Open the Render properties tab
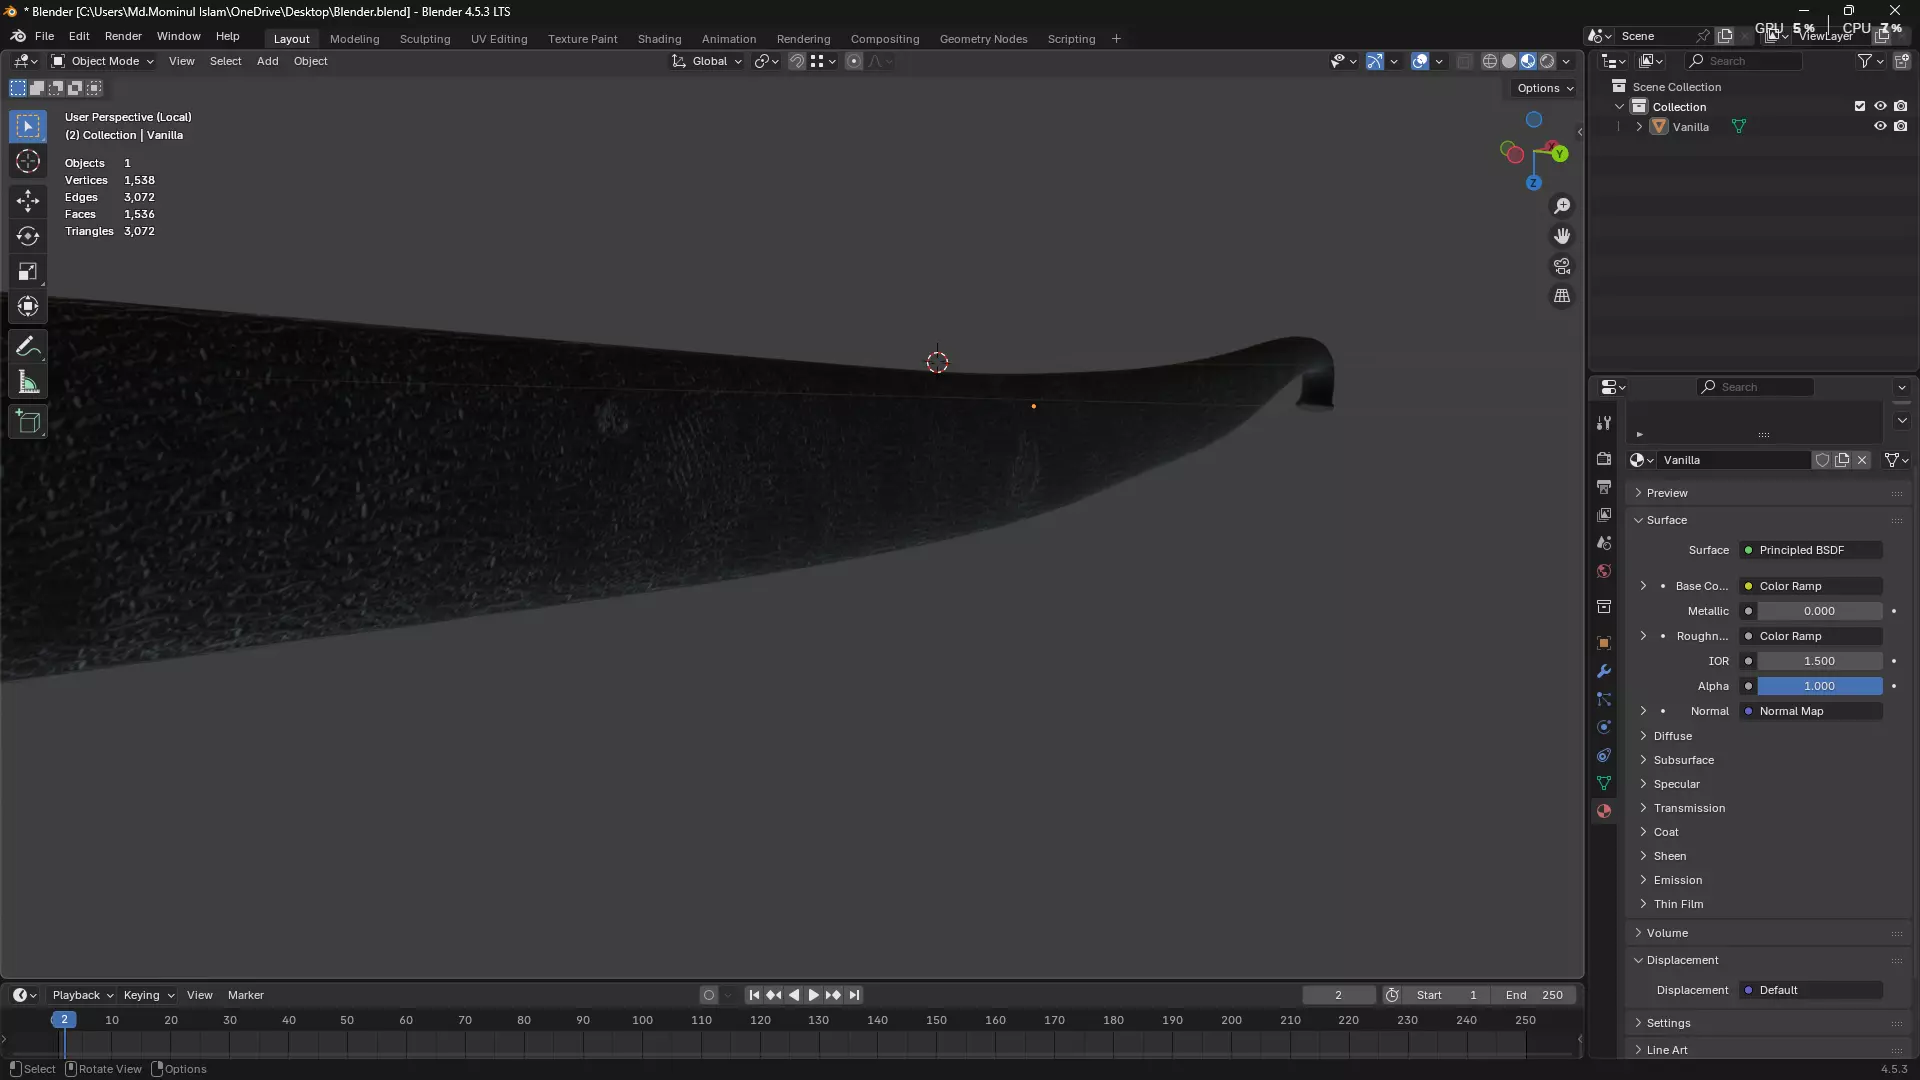Image resolution: width=1920 pixels, height=1080 pixels. (1604, 459)
